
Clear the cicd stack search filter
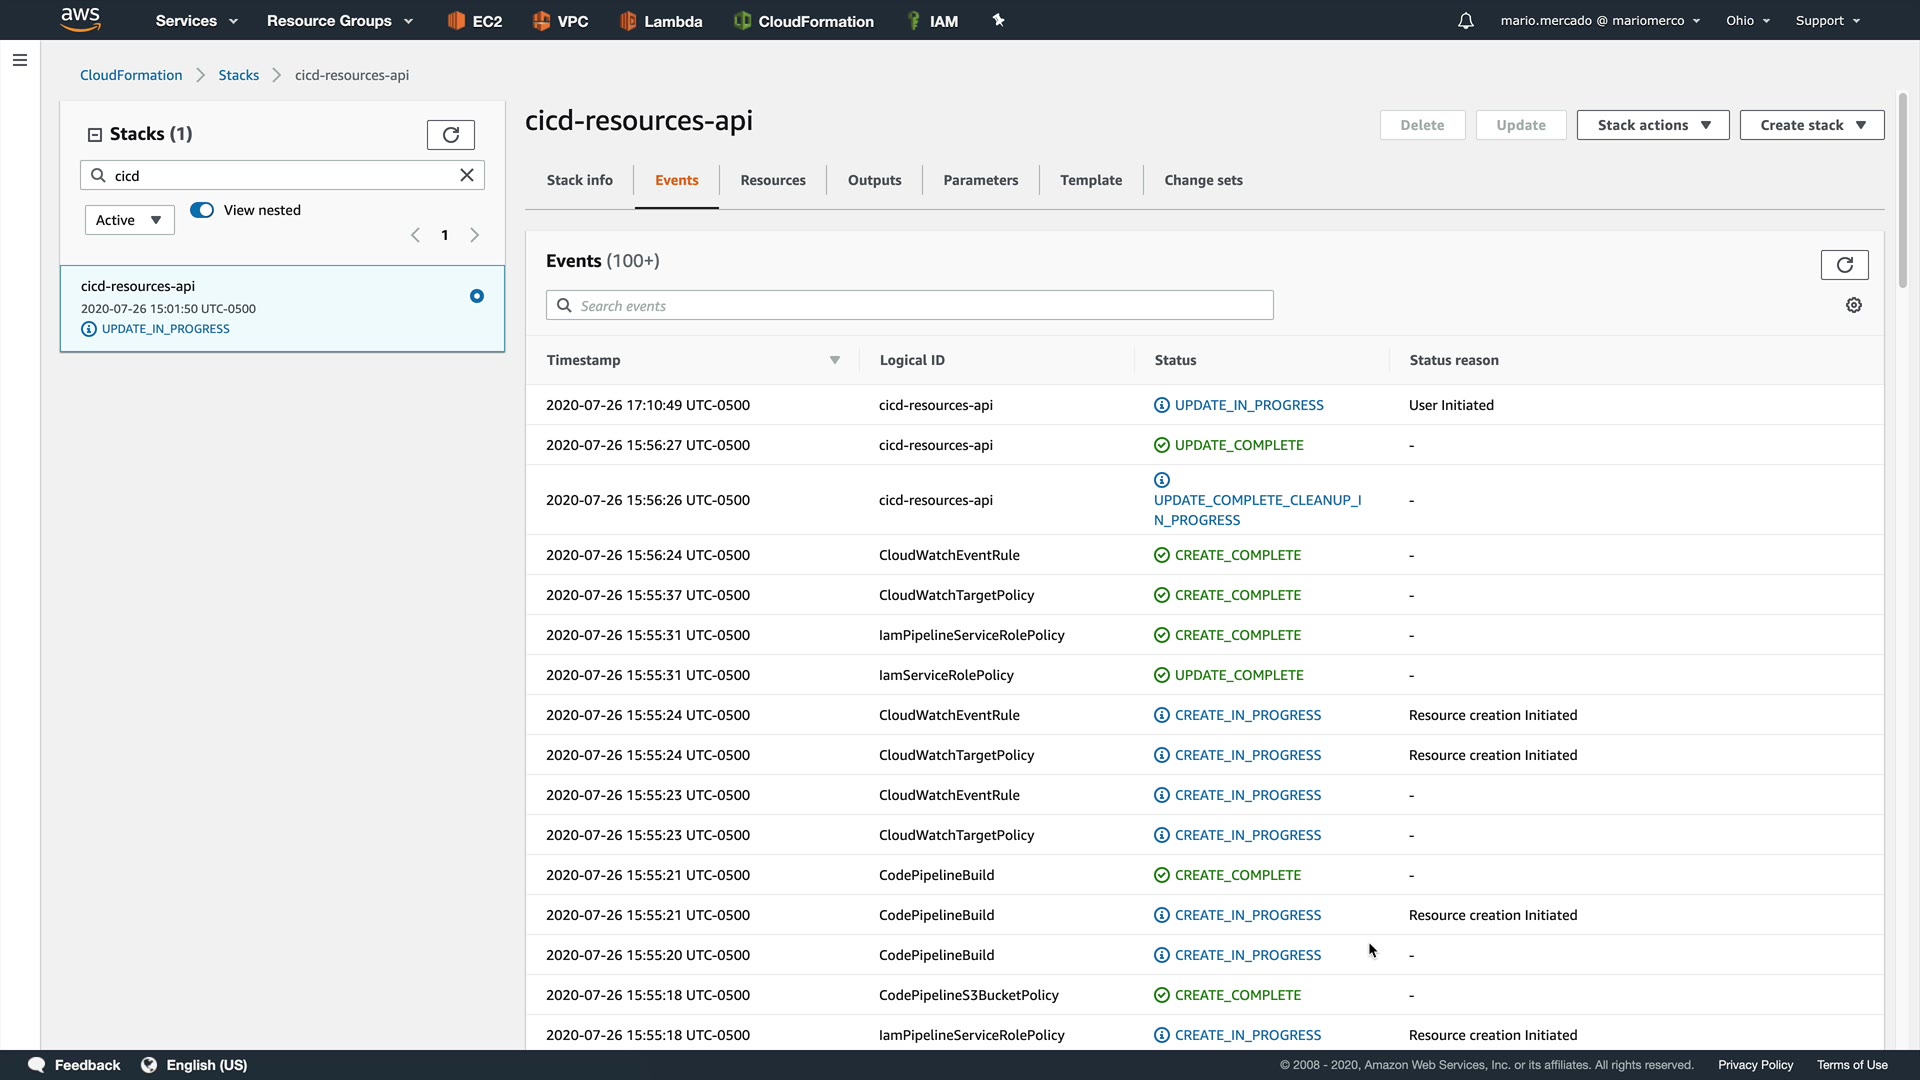pyautogui.click(x=466, y=175)
